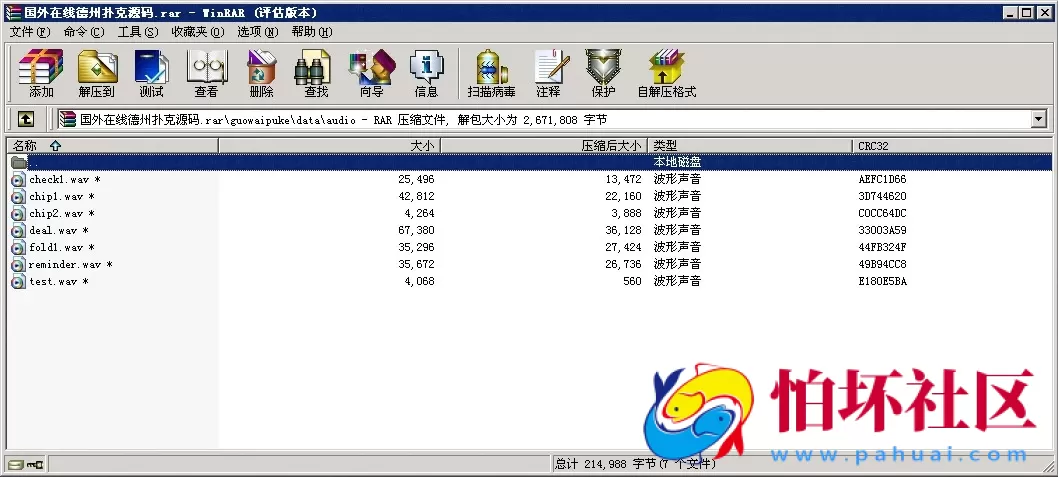Select the parent folder ".." row
This screenshot has height=477, width=1058.
(x=34, y=162)
